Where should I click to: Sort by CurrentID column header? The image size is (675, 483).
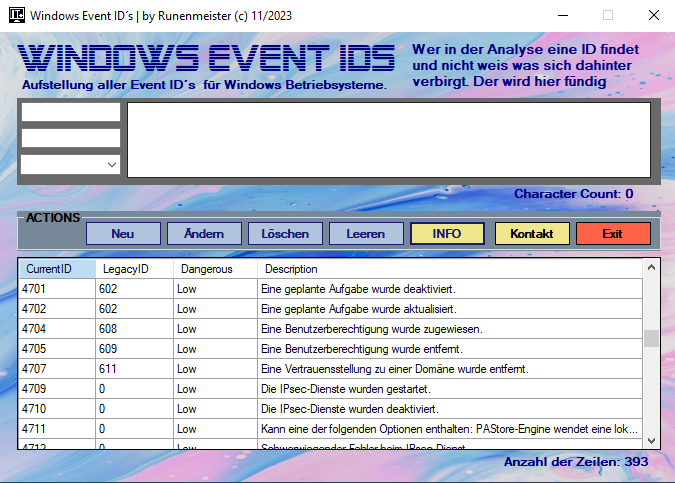57,269
